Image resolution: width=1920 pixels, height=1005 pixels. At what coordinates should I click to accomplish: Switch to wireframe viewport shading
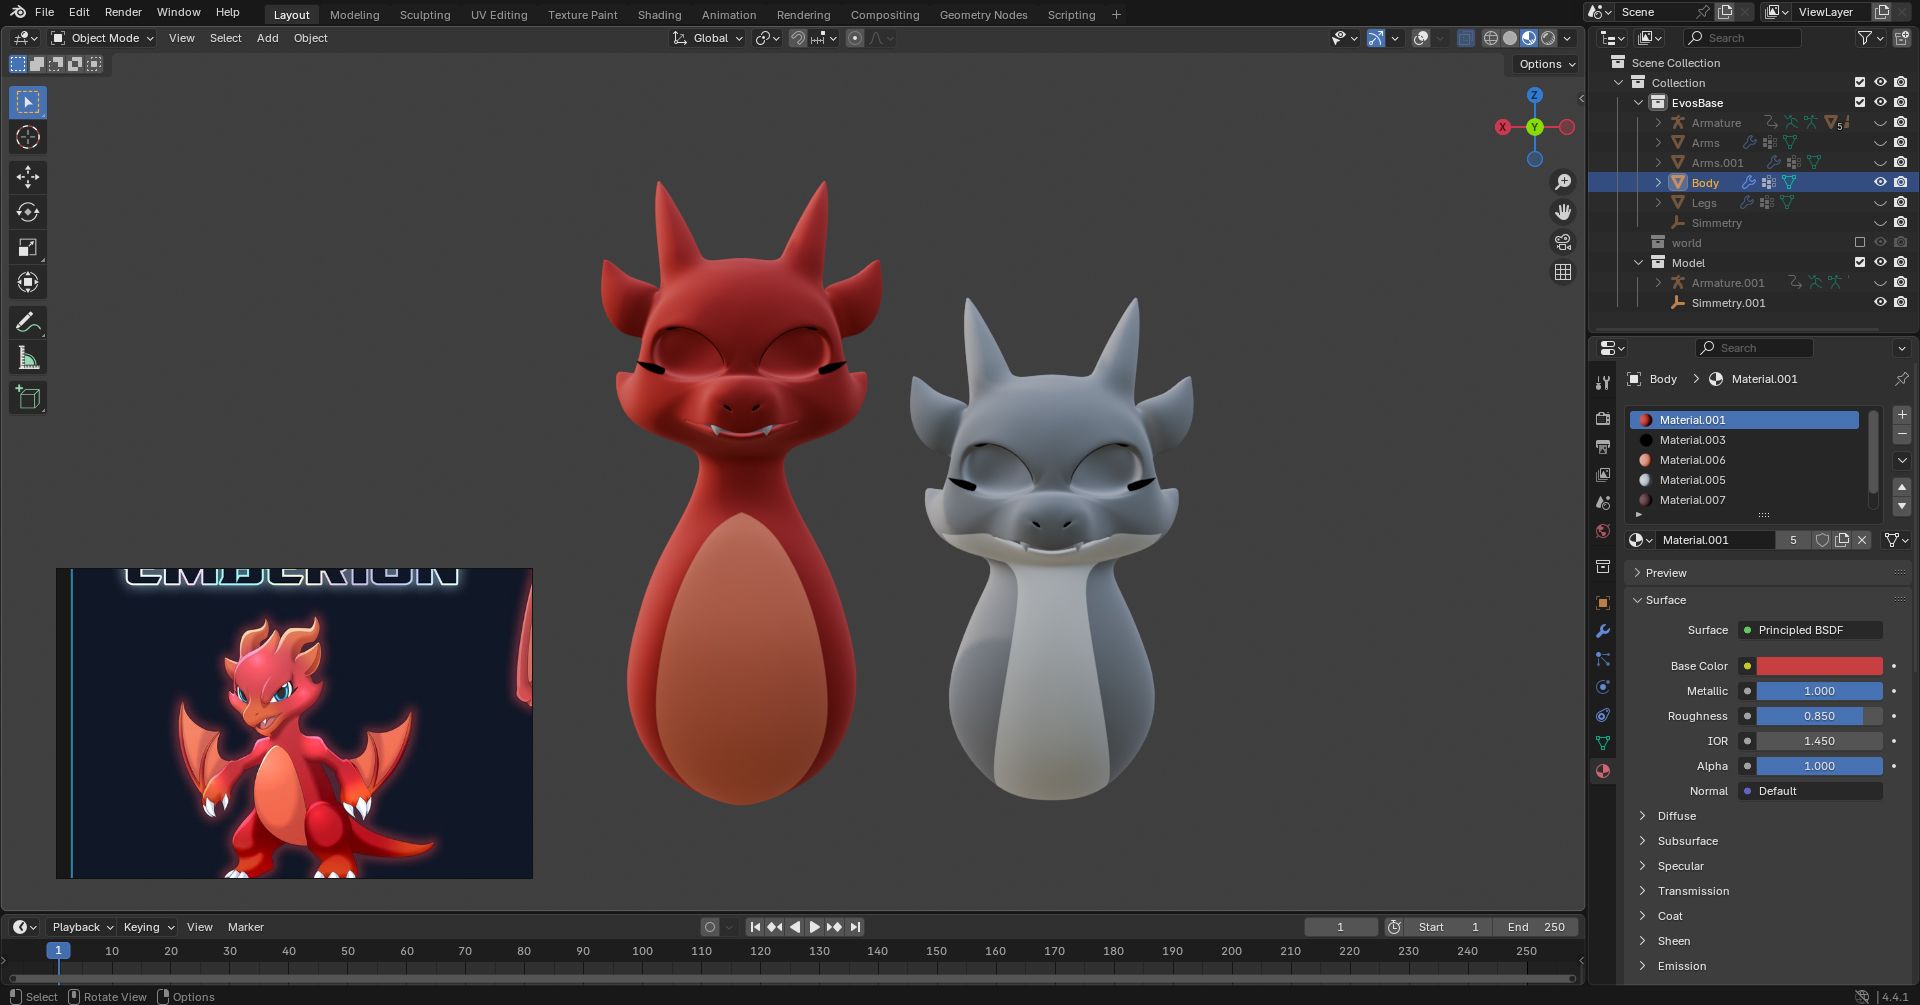1491,38
